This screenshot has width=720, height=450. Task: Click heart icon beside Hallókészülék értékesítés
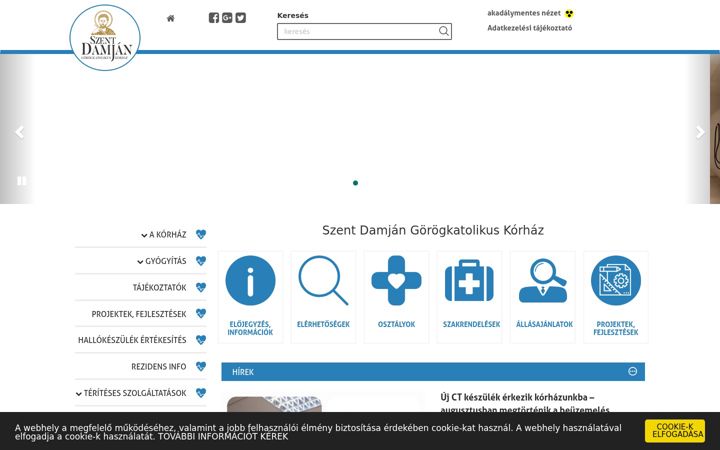click(201, 340)
